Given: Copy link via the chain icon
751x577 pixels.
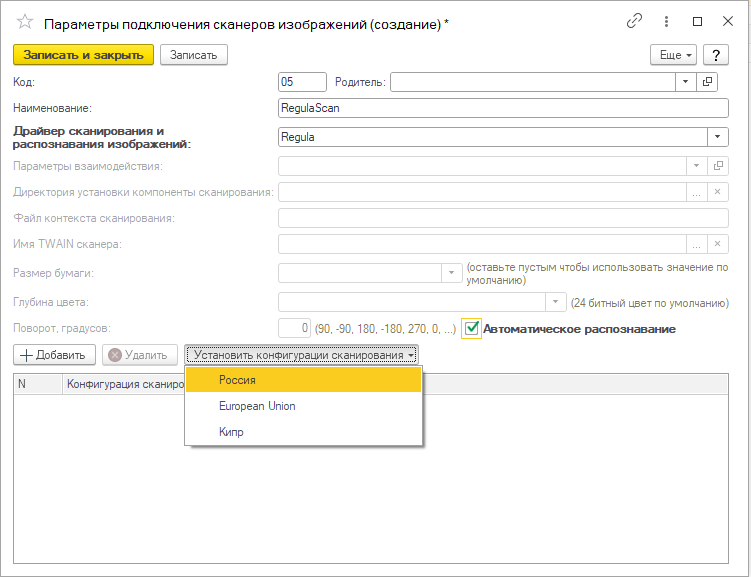Looking at the screenshot, I should [x=634, y=21].
